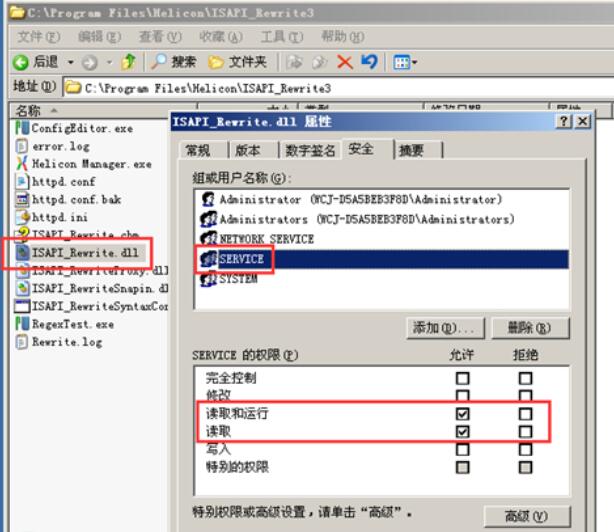Toggle the allow checkbox for 读取和运行
Image resolution: width=614 pixels, height=532 pixels.
(462, 413)
